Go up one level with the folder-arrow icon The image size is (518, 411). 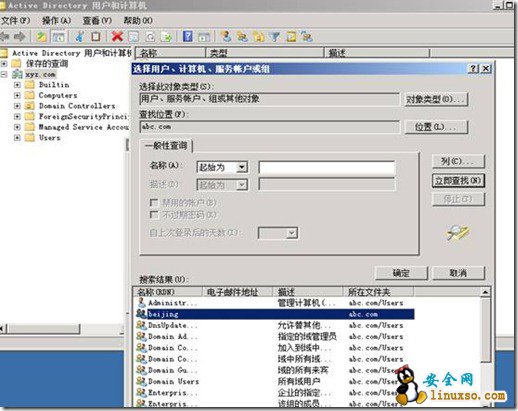click(x=41, y=37)
